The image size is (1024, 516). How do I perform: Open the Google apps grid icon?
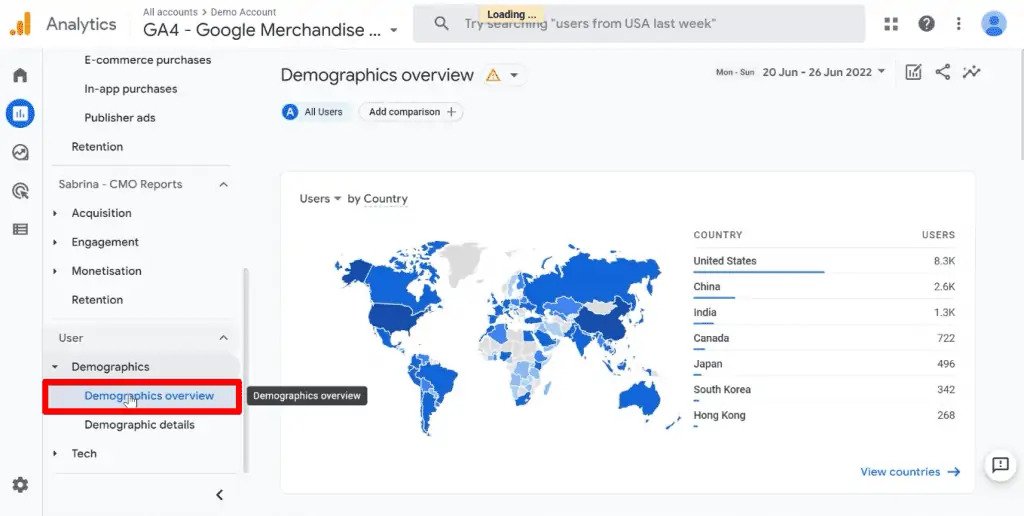click(x=891, y=24)
